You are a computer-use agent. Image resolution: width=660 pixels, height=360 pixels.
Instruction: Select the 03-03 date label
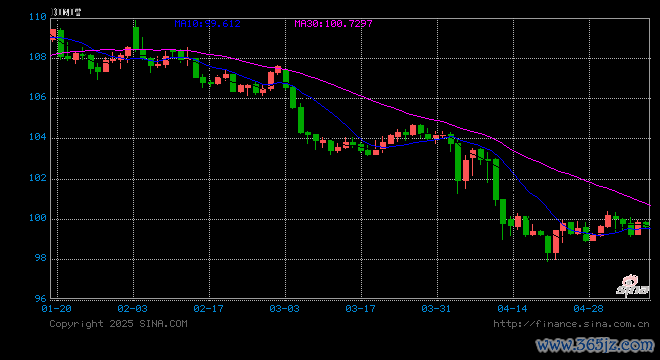tap(285, 309)
